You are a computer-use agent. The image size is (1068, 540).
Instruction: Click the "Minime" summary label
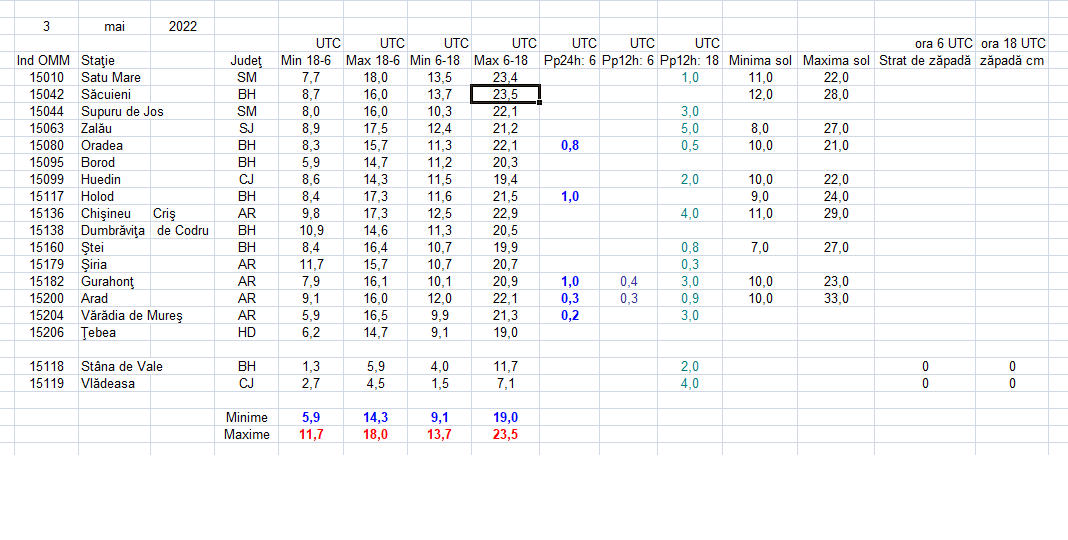(x=247, y=418)
